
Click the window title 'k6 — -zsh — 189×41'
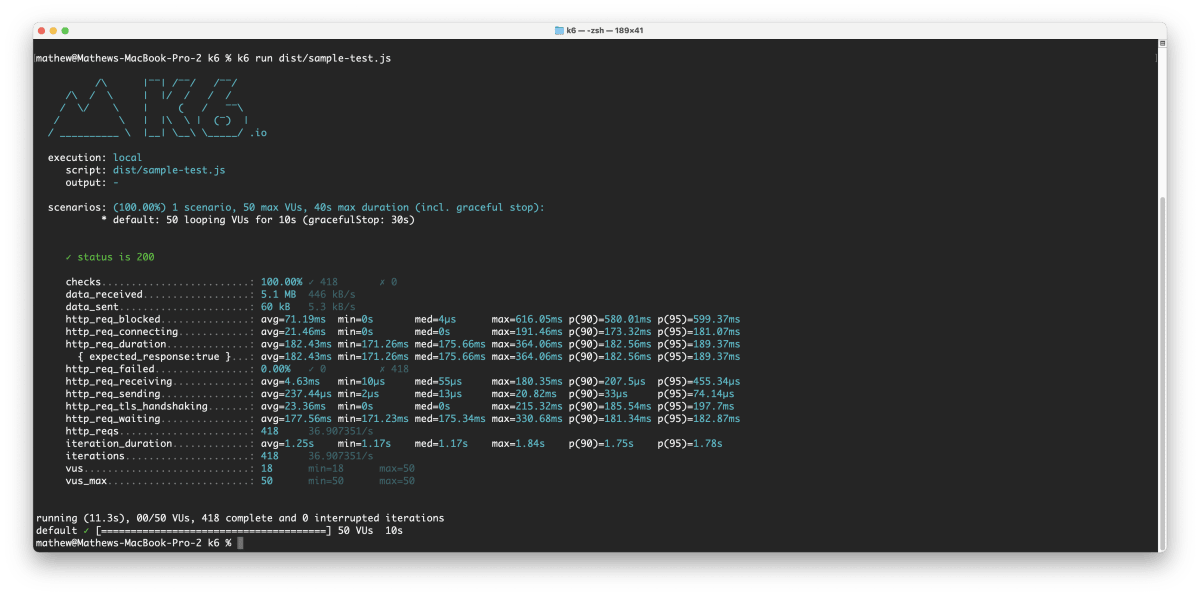tap(605, 31)
